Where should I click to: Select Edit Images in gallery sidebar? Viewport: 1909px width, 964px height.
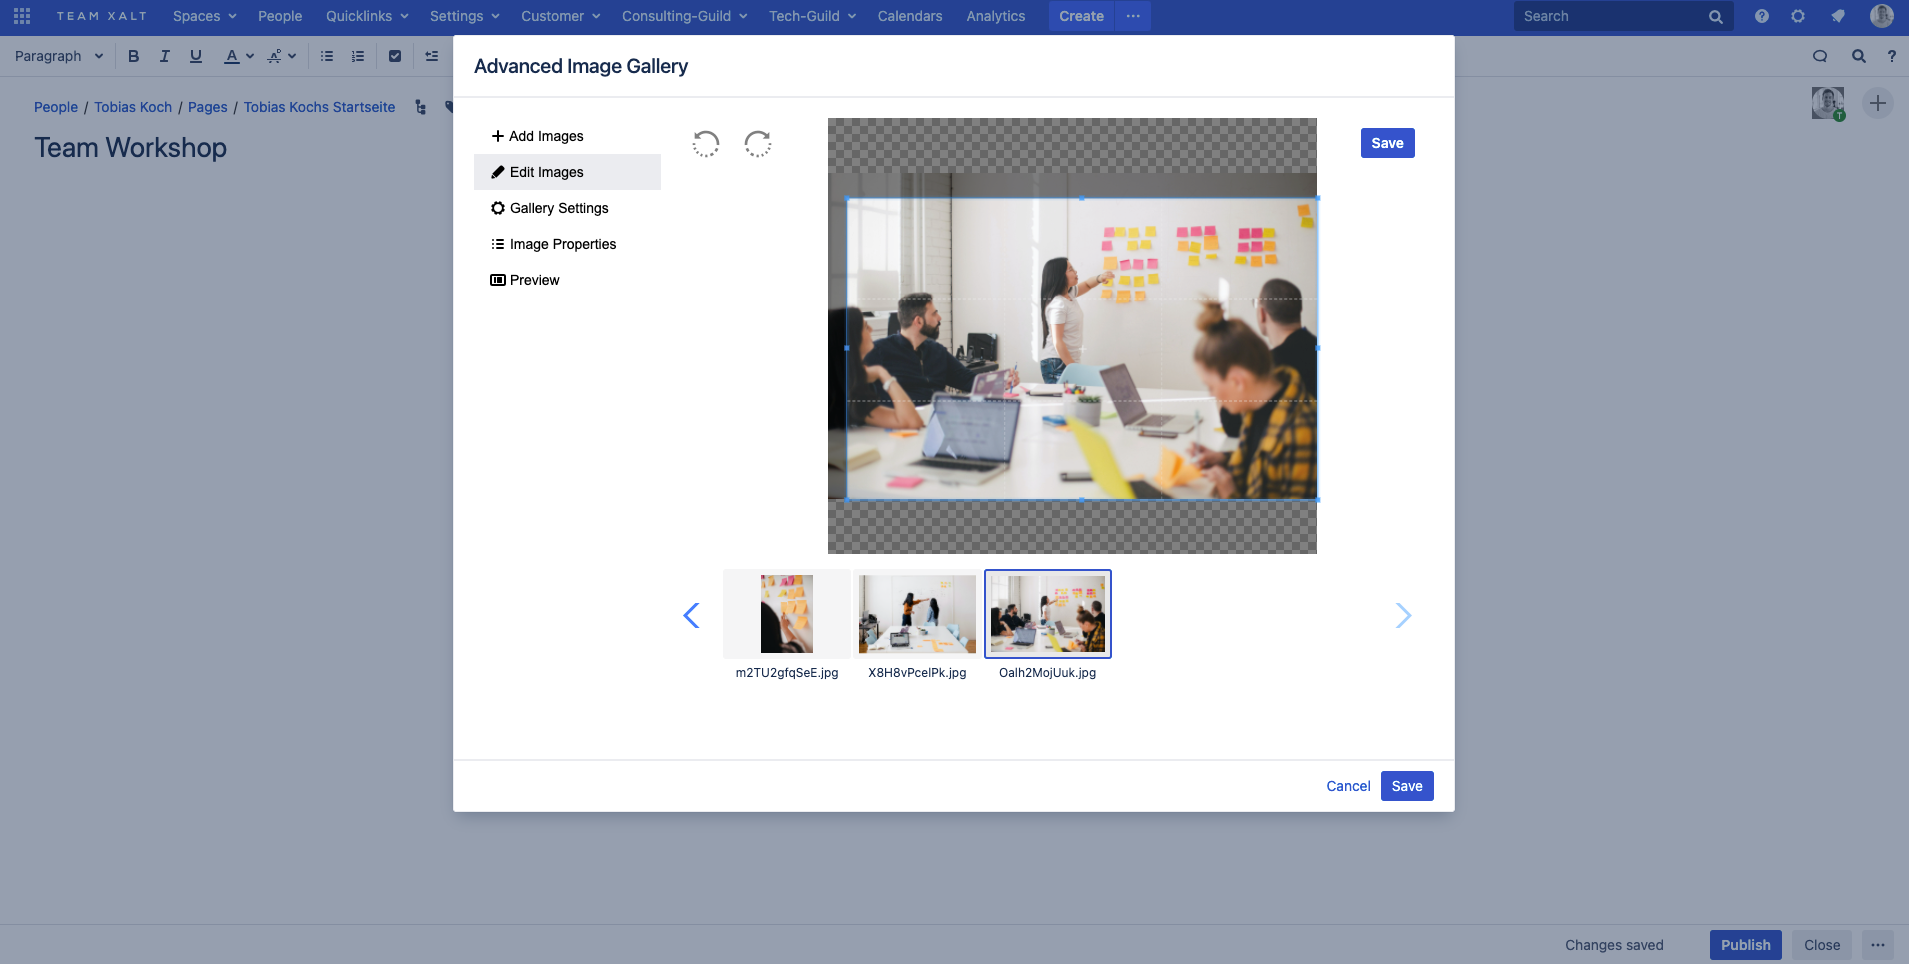click(567, 172)
